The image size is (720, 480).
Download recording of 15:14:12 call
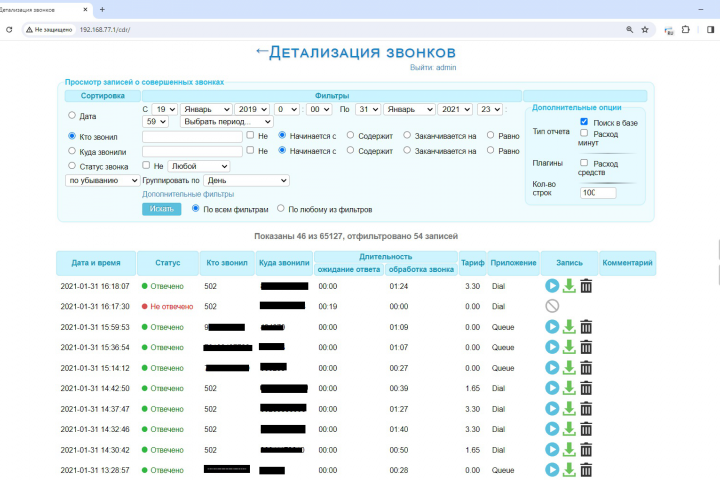569,367
